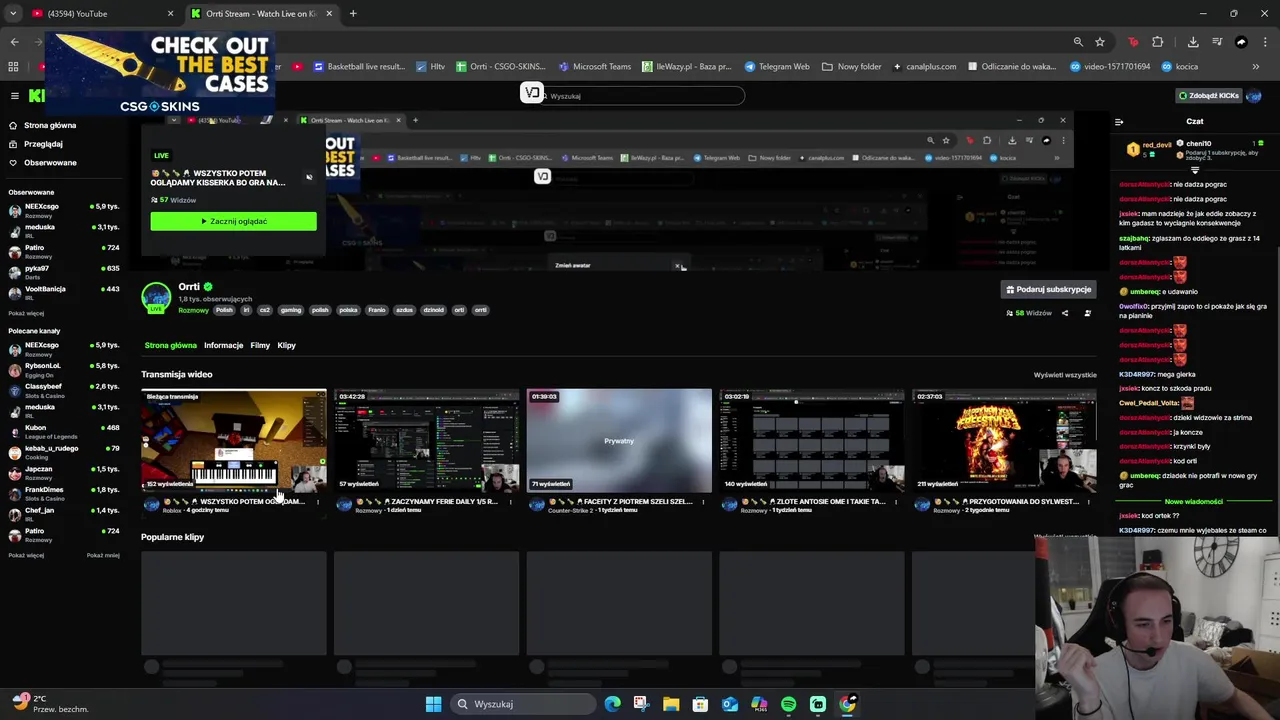Viewport: 1280px width, 720px height.
Task: Open the Nowy folder bookmarks folder
Action: [852, 67]
